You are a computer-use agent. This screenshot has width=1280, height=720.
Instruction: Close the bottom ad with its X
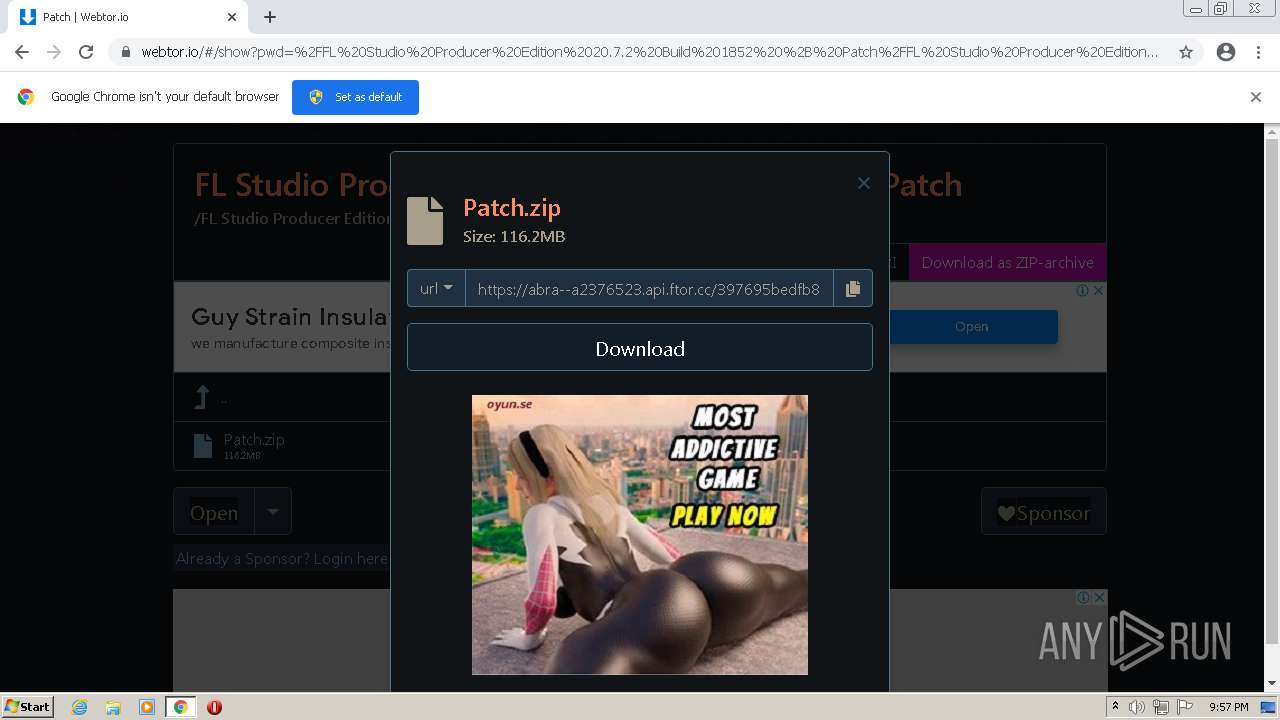[1098, 597]
